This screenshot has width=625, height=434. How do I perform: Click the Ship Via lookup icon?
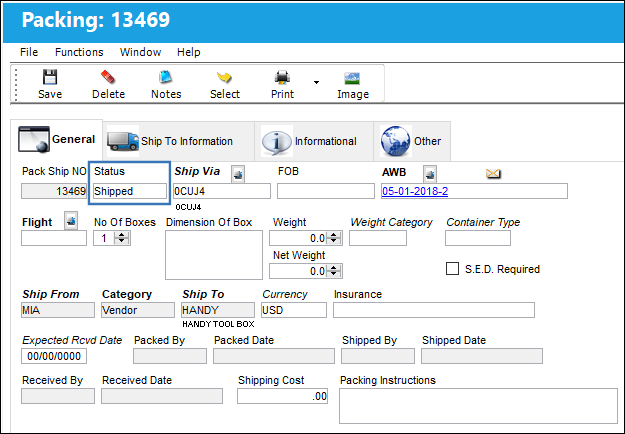tap(238, 174)
